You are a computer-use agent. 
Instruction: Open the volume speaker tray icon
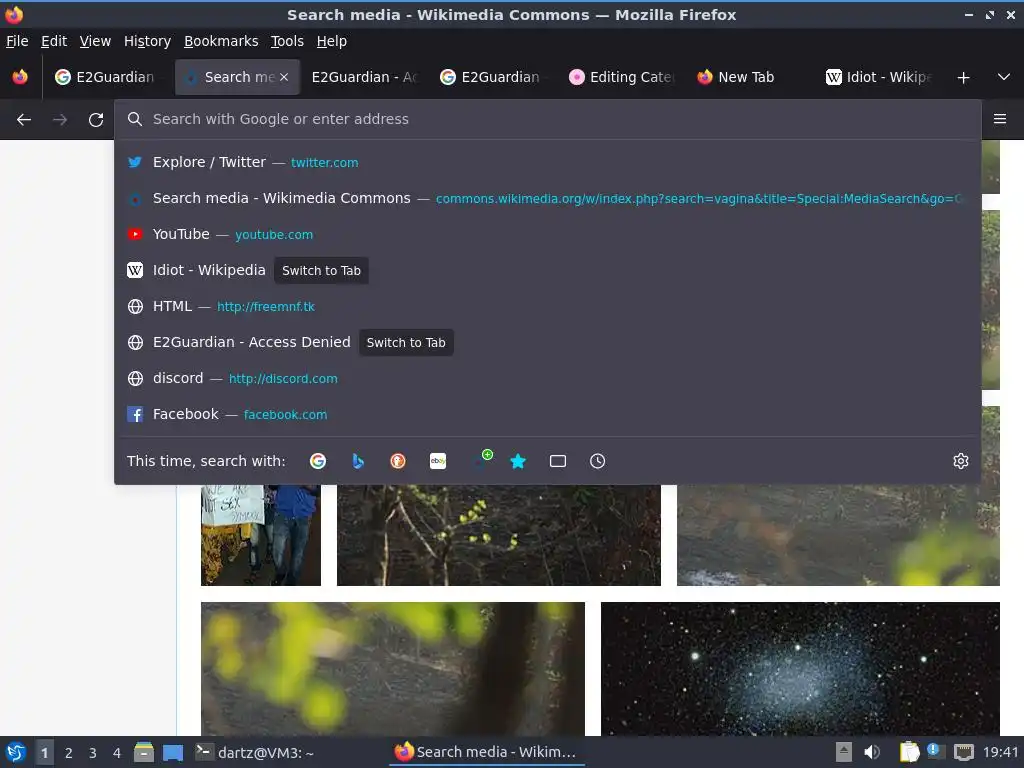[x=872, y=752]
